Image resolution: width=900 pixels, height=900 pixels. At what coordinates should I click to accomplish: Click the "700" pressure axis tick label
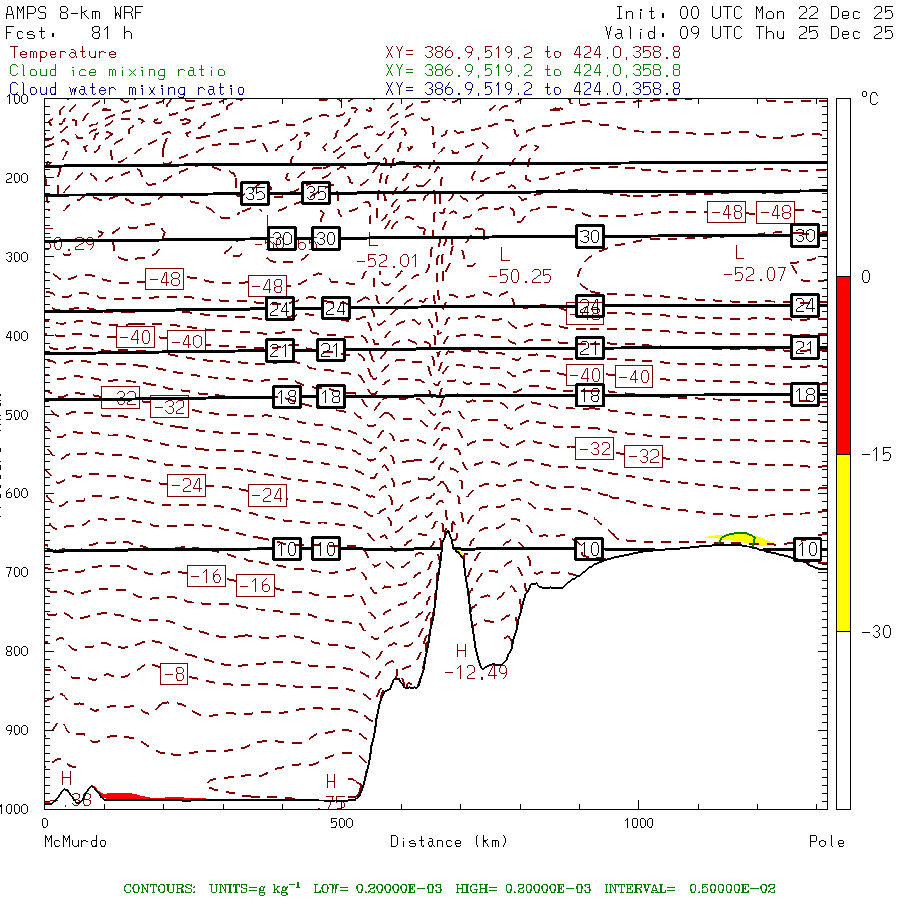click(x=17, y=572)
